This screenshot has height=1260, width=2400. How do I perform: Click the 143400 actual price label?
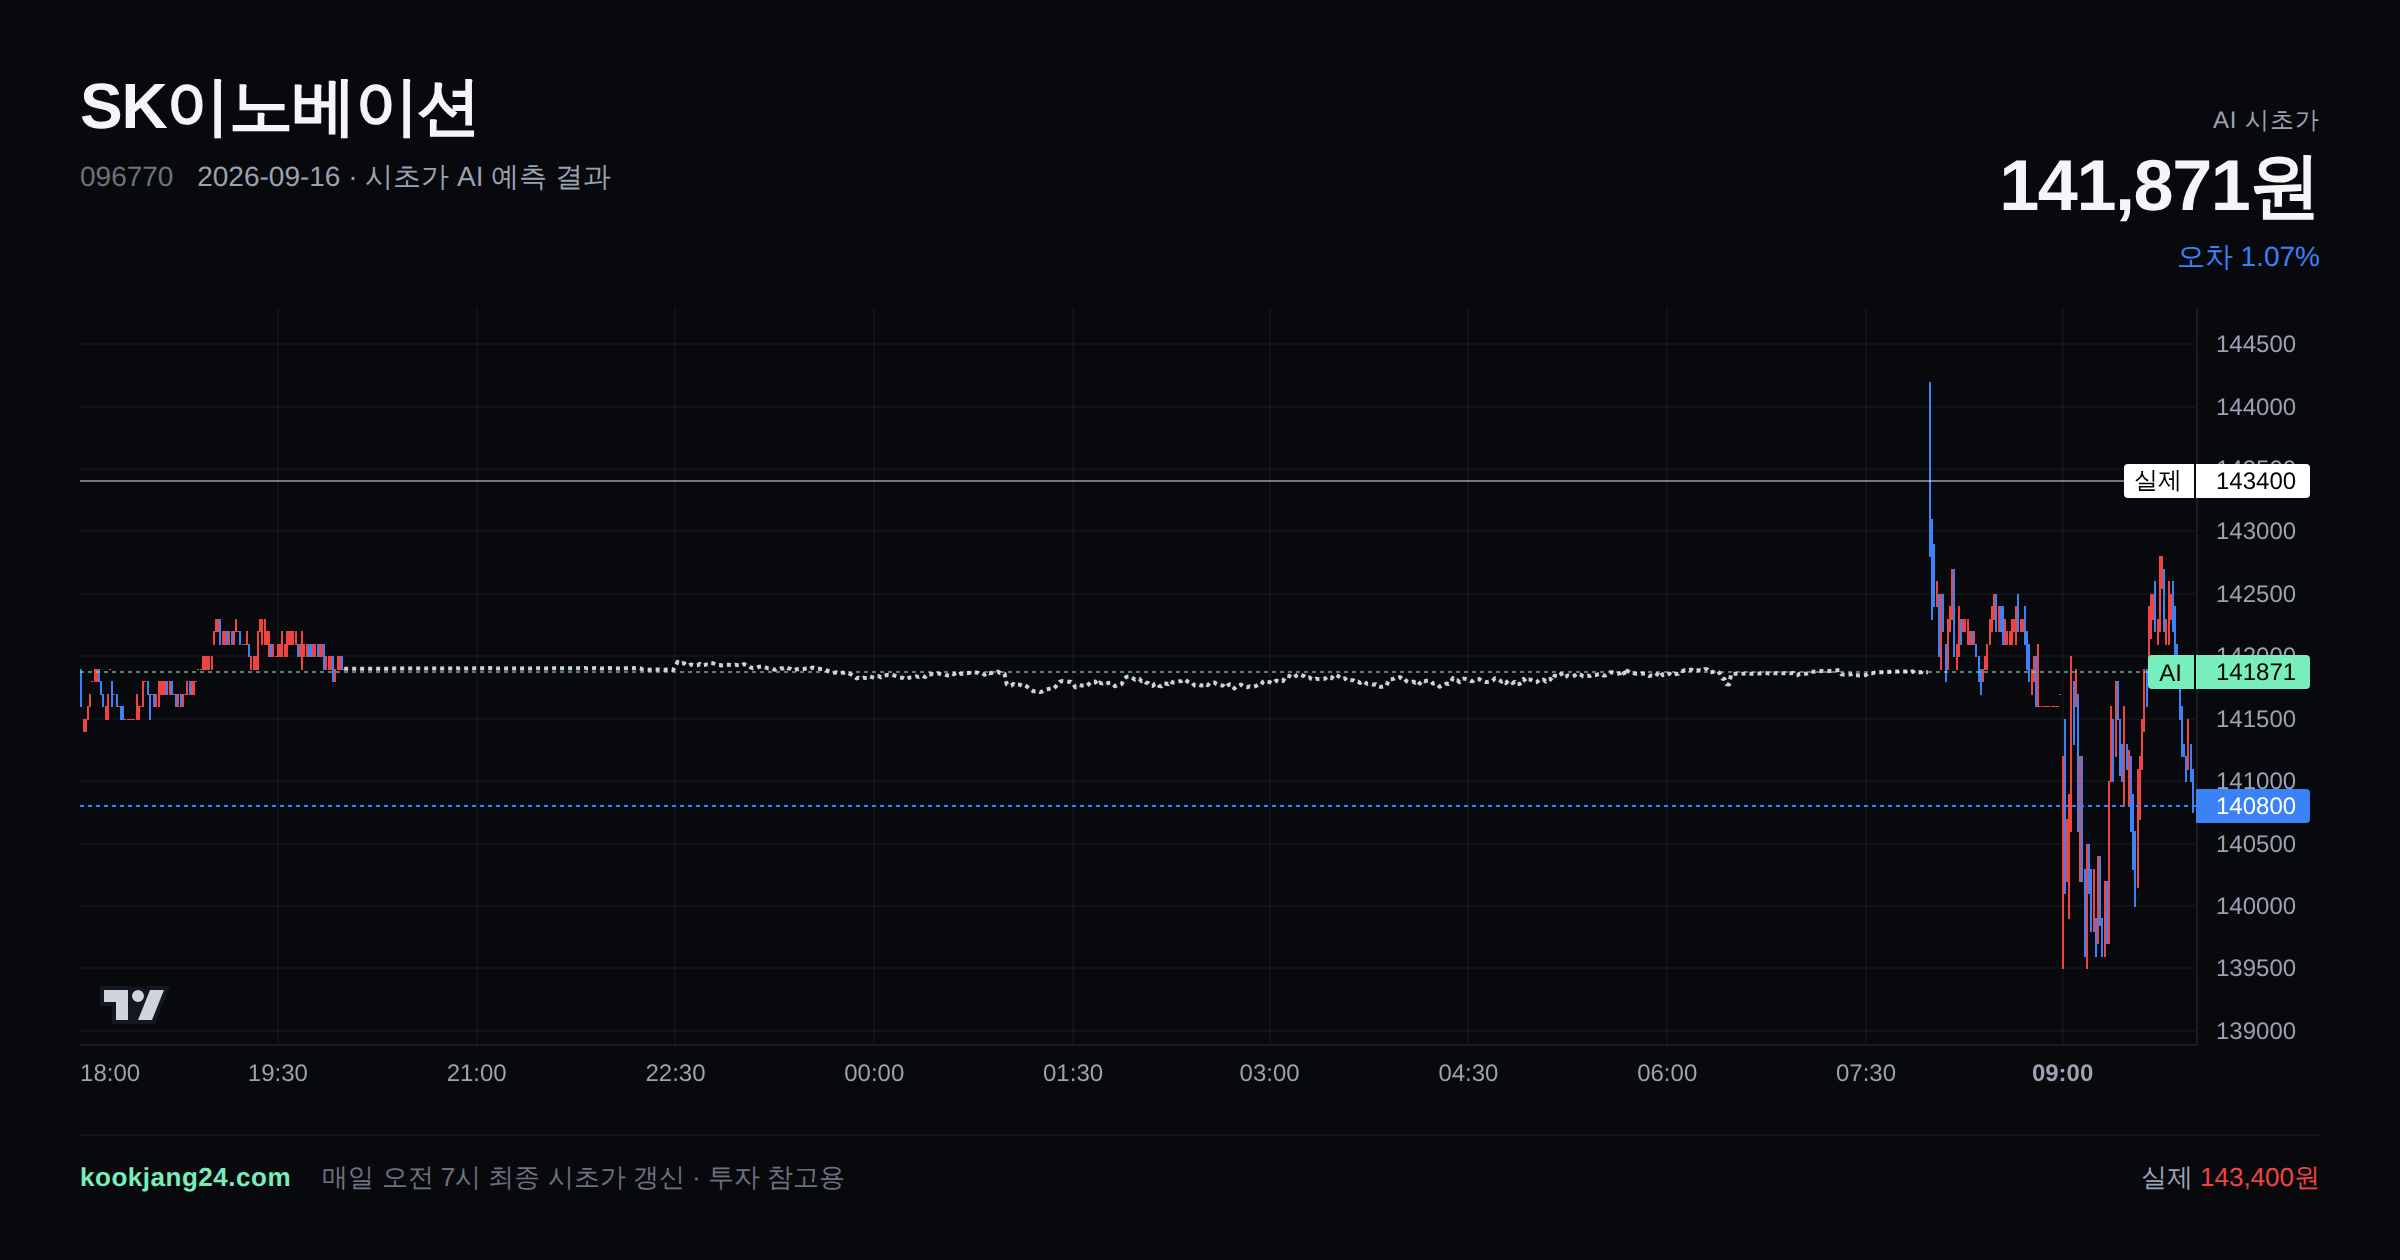2254,481
